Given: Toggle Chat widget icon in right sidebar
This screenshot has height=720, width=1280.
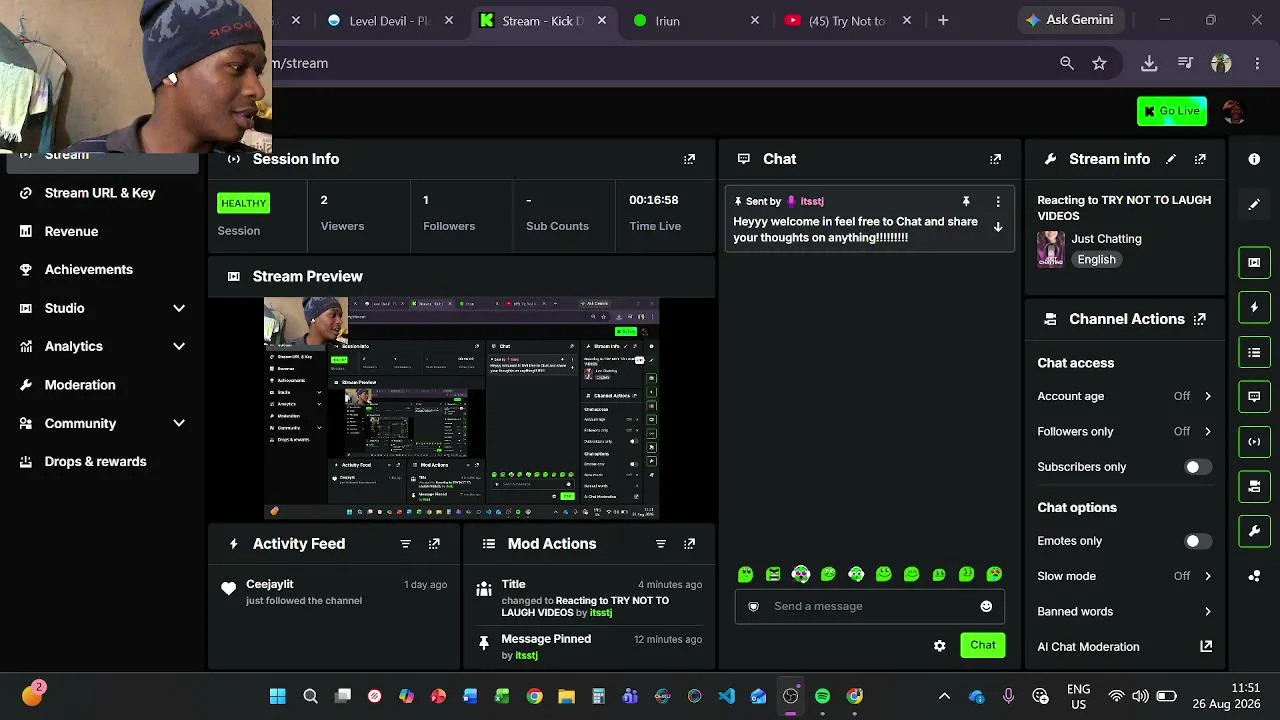Looking at the screenshot, I should tap(1254, 397).
